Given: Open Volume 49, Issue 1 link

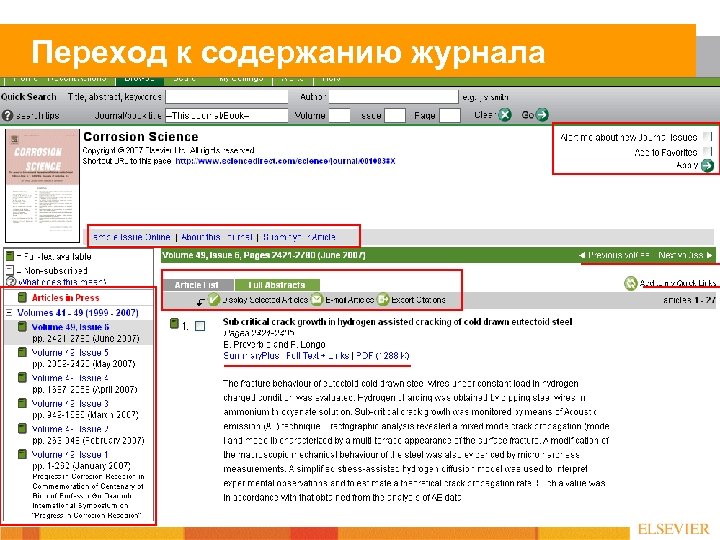Looking at the screenshot, I should (x=70, y=455).
